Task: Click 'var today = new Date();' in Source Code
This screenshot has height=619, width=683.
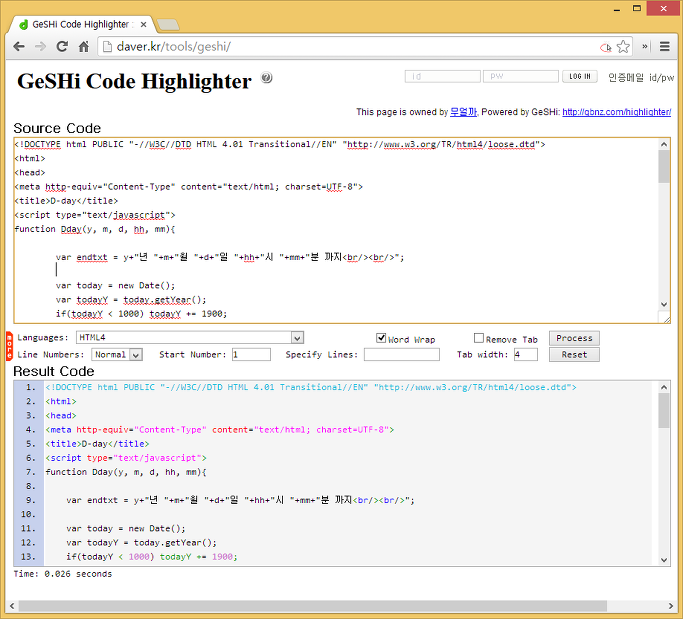Action: coord(115,286)
